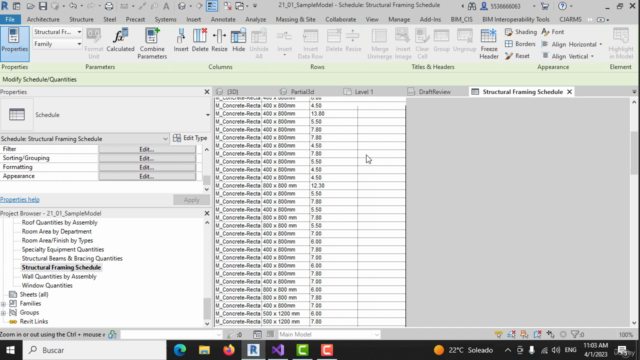Image resolution: width=640 pixels, height=360 pixels.
Task: Click the Save icon in quick access
Action: coord(43,6)
